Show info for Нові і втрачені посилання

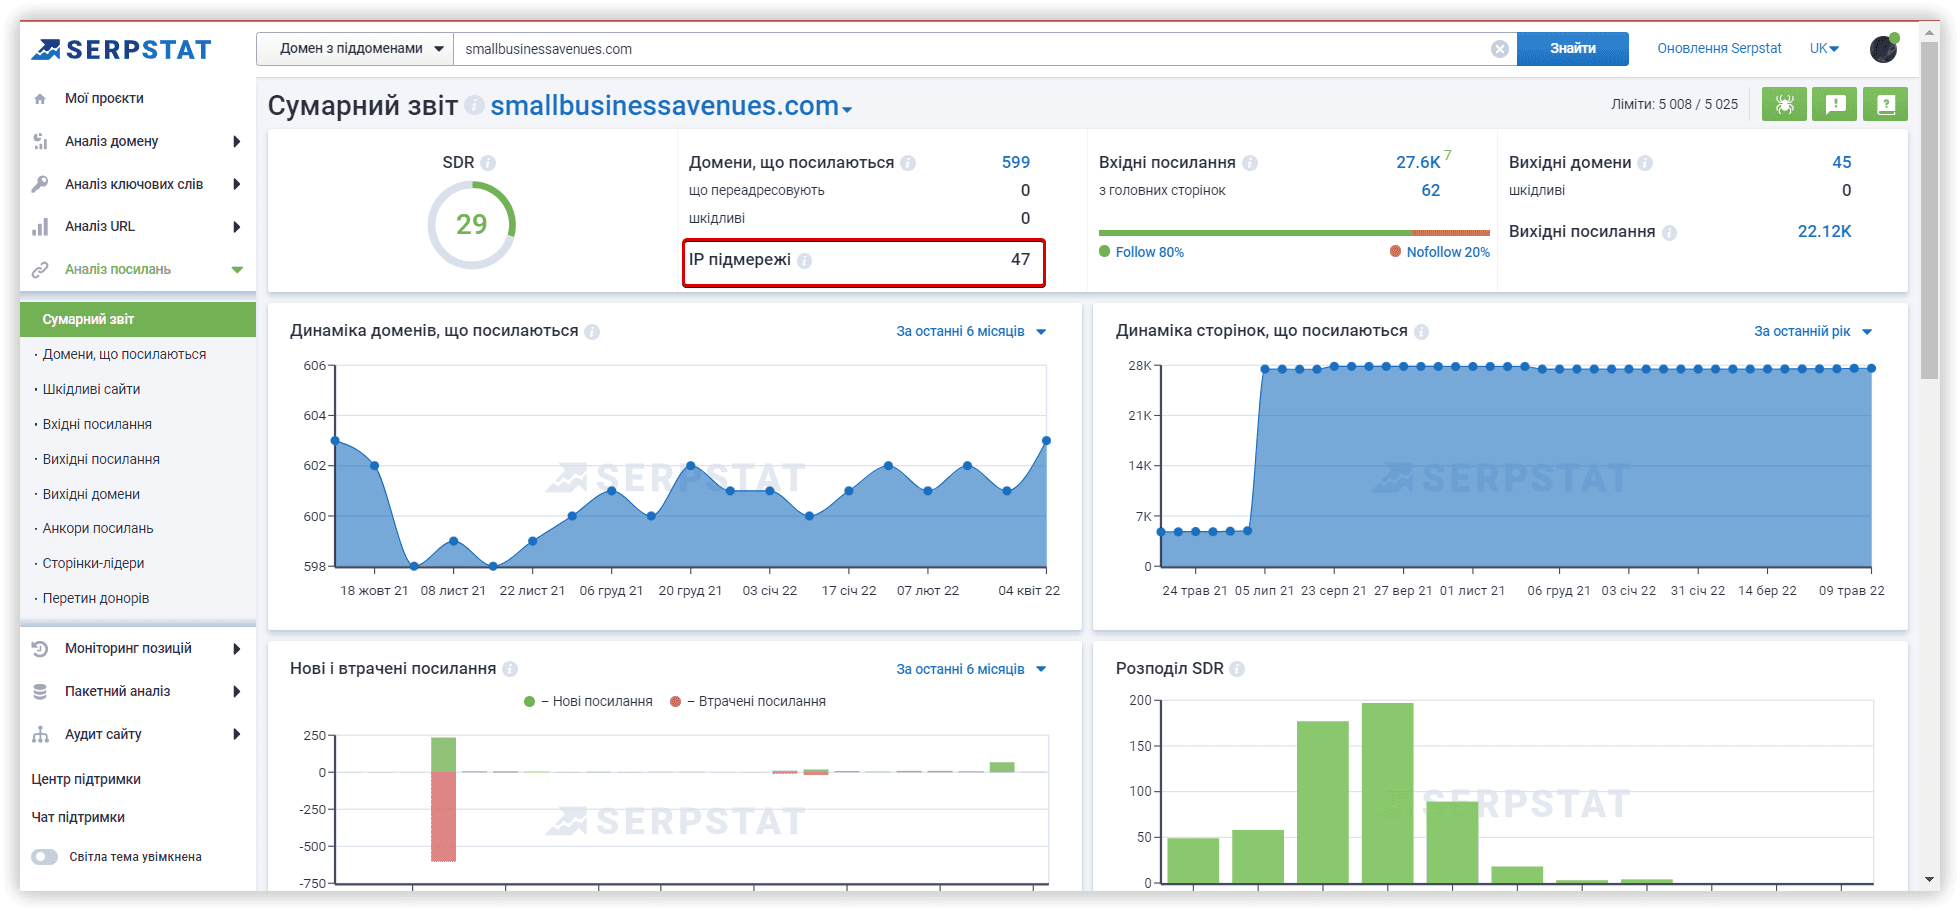[x=510, y=669]
